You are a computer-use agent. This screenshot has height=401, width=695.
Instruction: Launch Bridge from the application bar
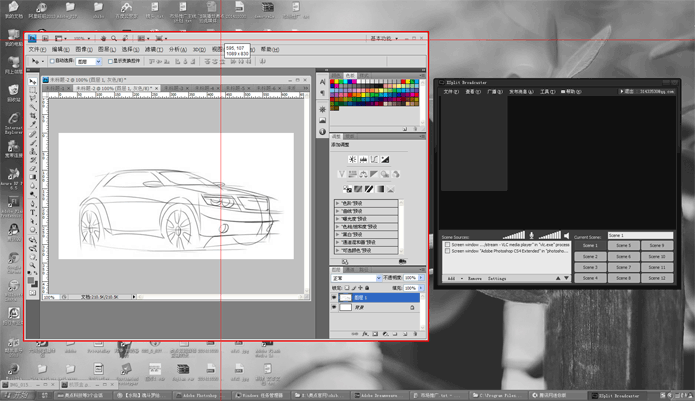point(45,39)
